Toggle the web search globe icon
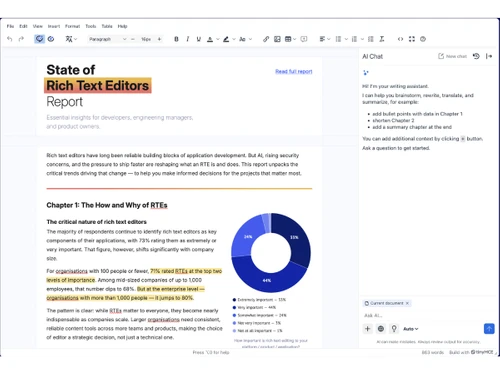 [x=381, y=329]
